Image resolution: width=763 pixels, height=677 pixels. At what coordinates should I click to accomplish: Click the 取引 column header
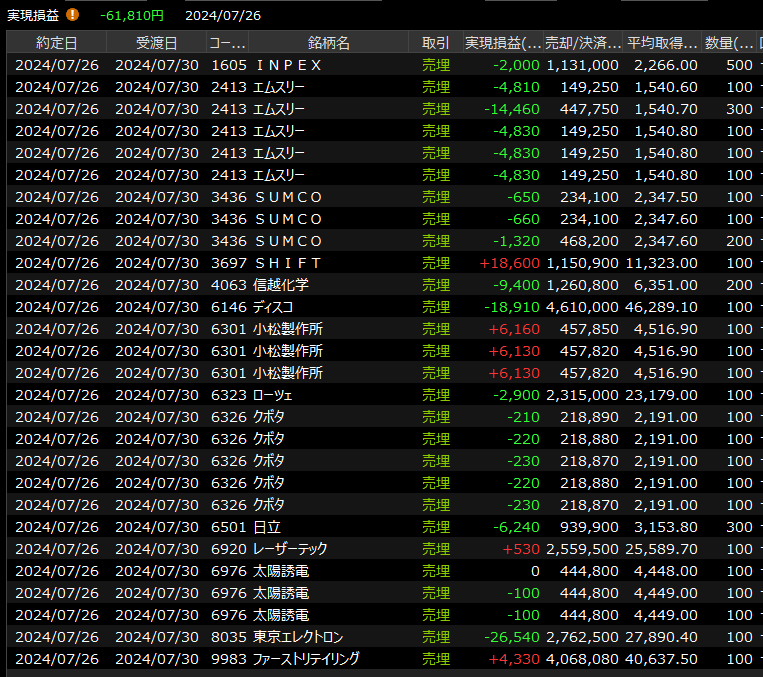click(435, 43)
